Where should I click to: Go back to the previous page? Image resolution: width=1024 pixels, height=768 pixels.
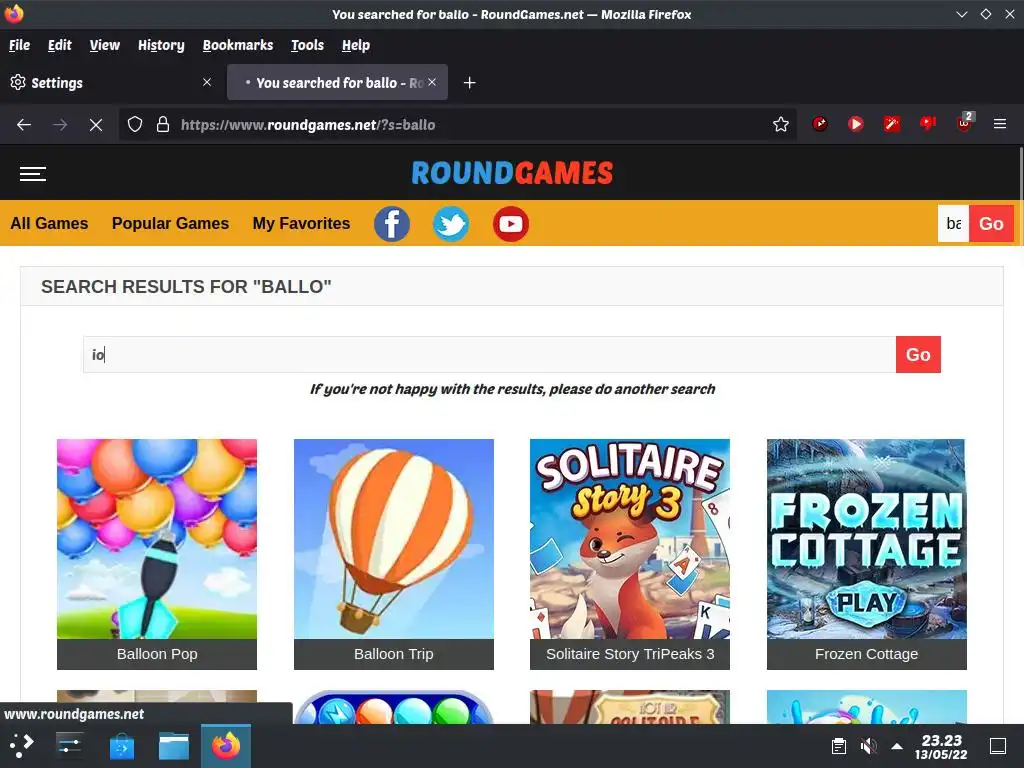[24, 125]
